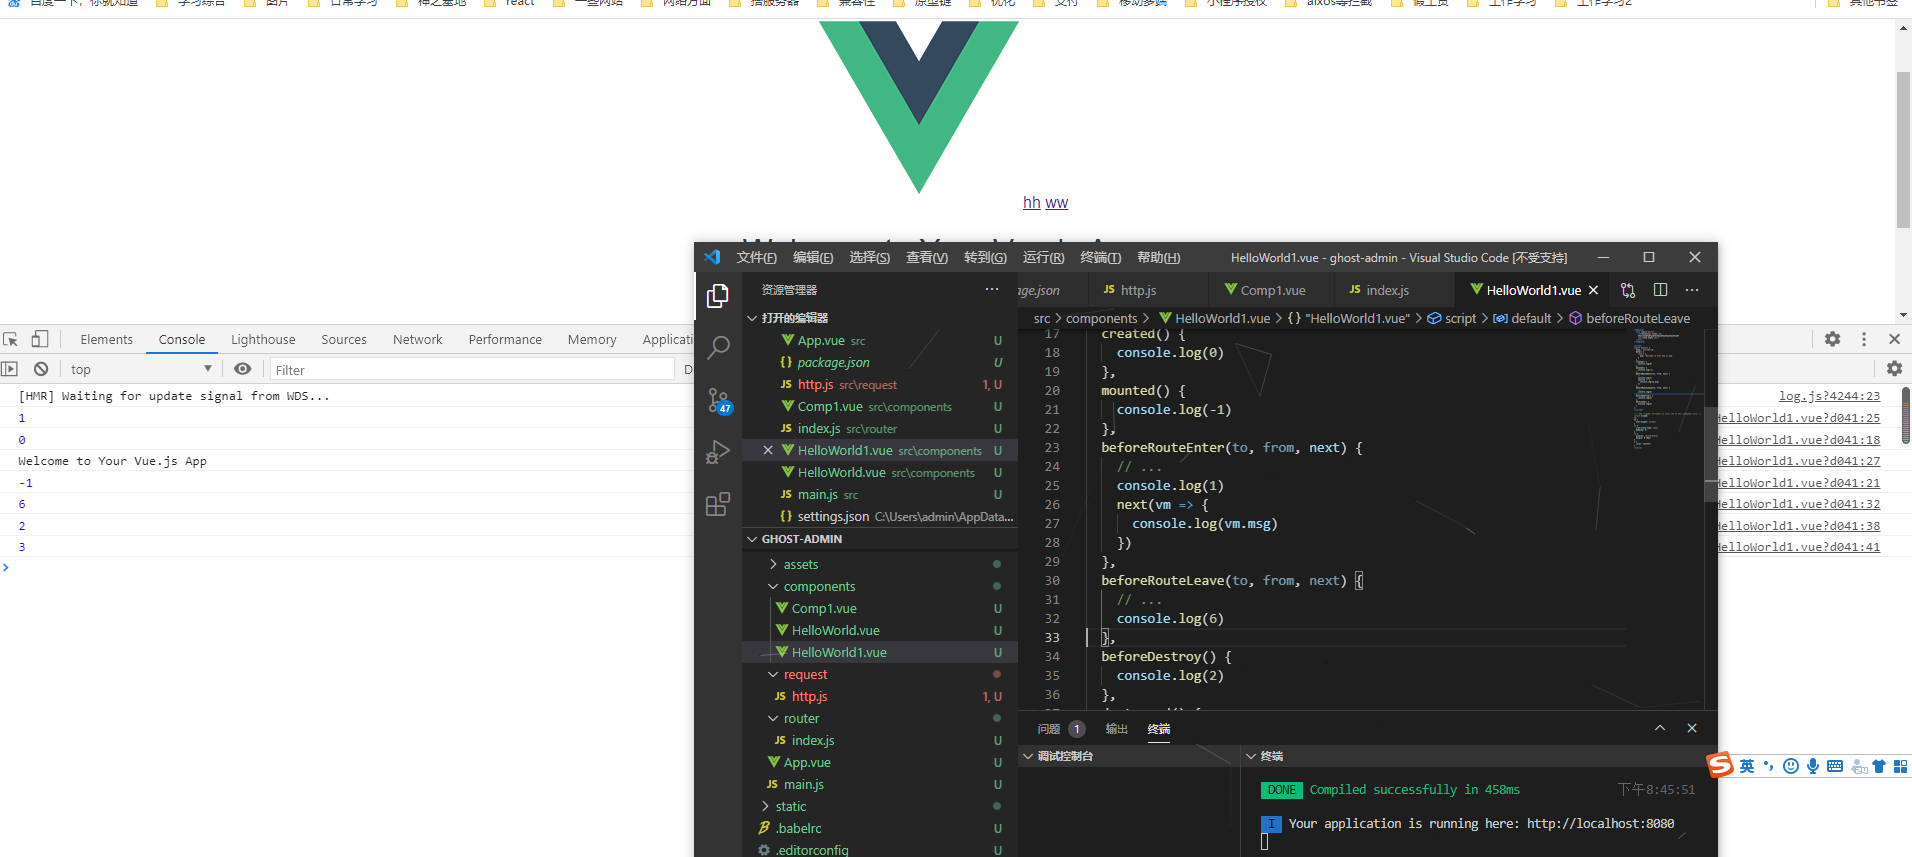Click the console Filter input field
1912x857 pixels.
472,370
